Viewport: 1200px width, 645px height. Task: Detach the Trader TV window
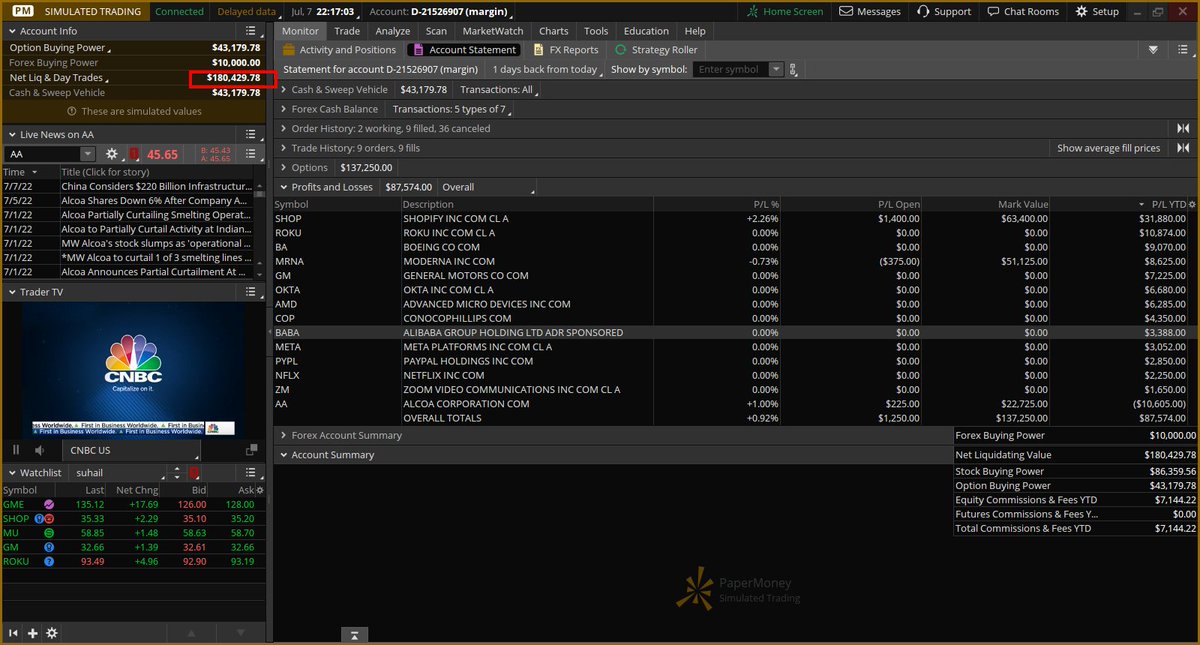pyautogui.click(x=251, y=450)
